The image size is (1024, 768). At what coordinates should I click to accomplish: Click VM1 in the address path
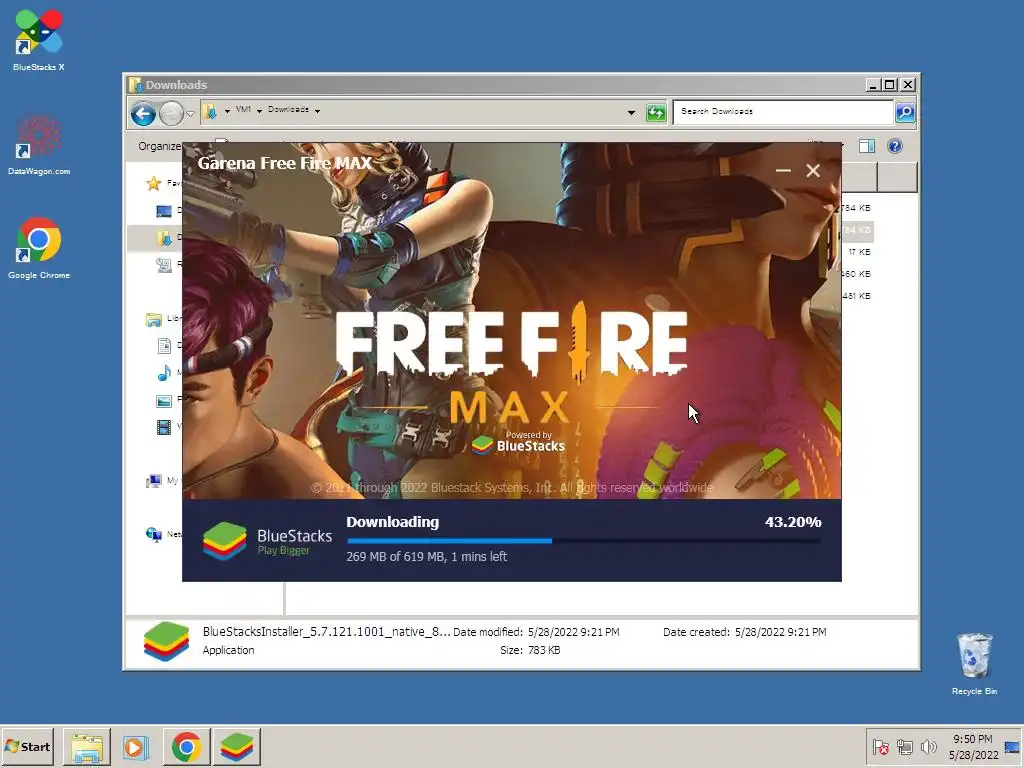pos(244,110)
